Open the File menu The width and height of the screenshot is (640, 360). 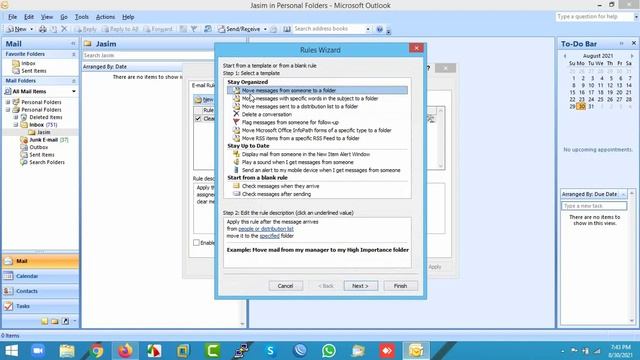click(x=12, y=17)
